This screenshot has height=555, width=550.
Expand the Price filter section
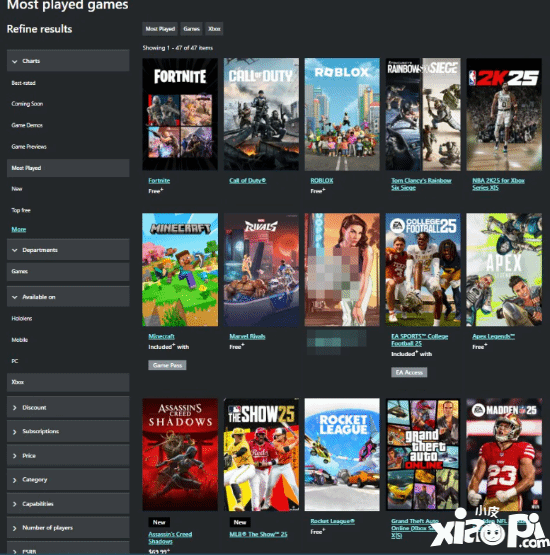[x=68, y=456]
